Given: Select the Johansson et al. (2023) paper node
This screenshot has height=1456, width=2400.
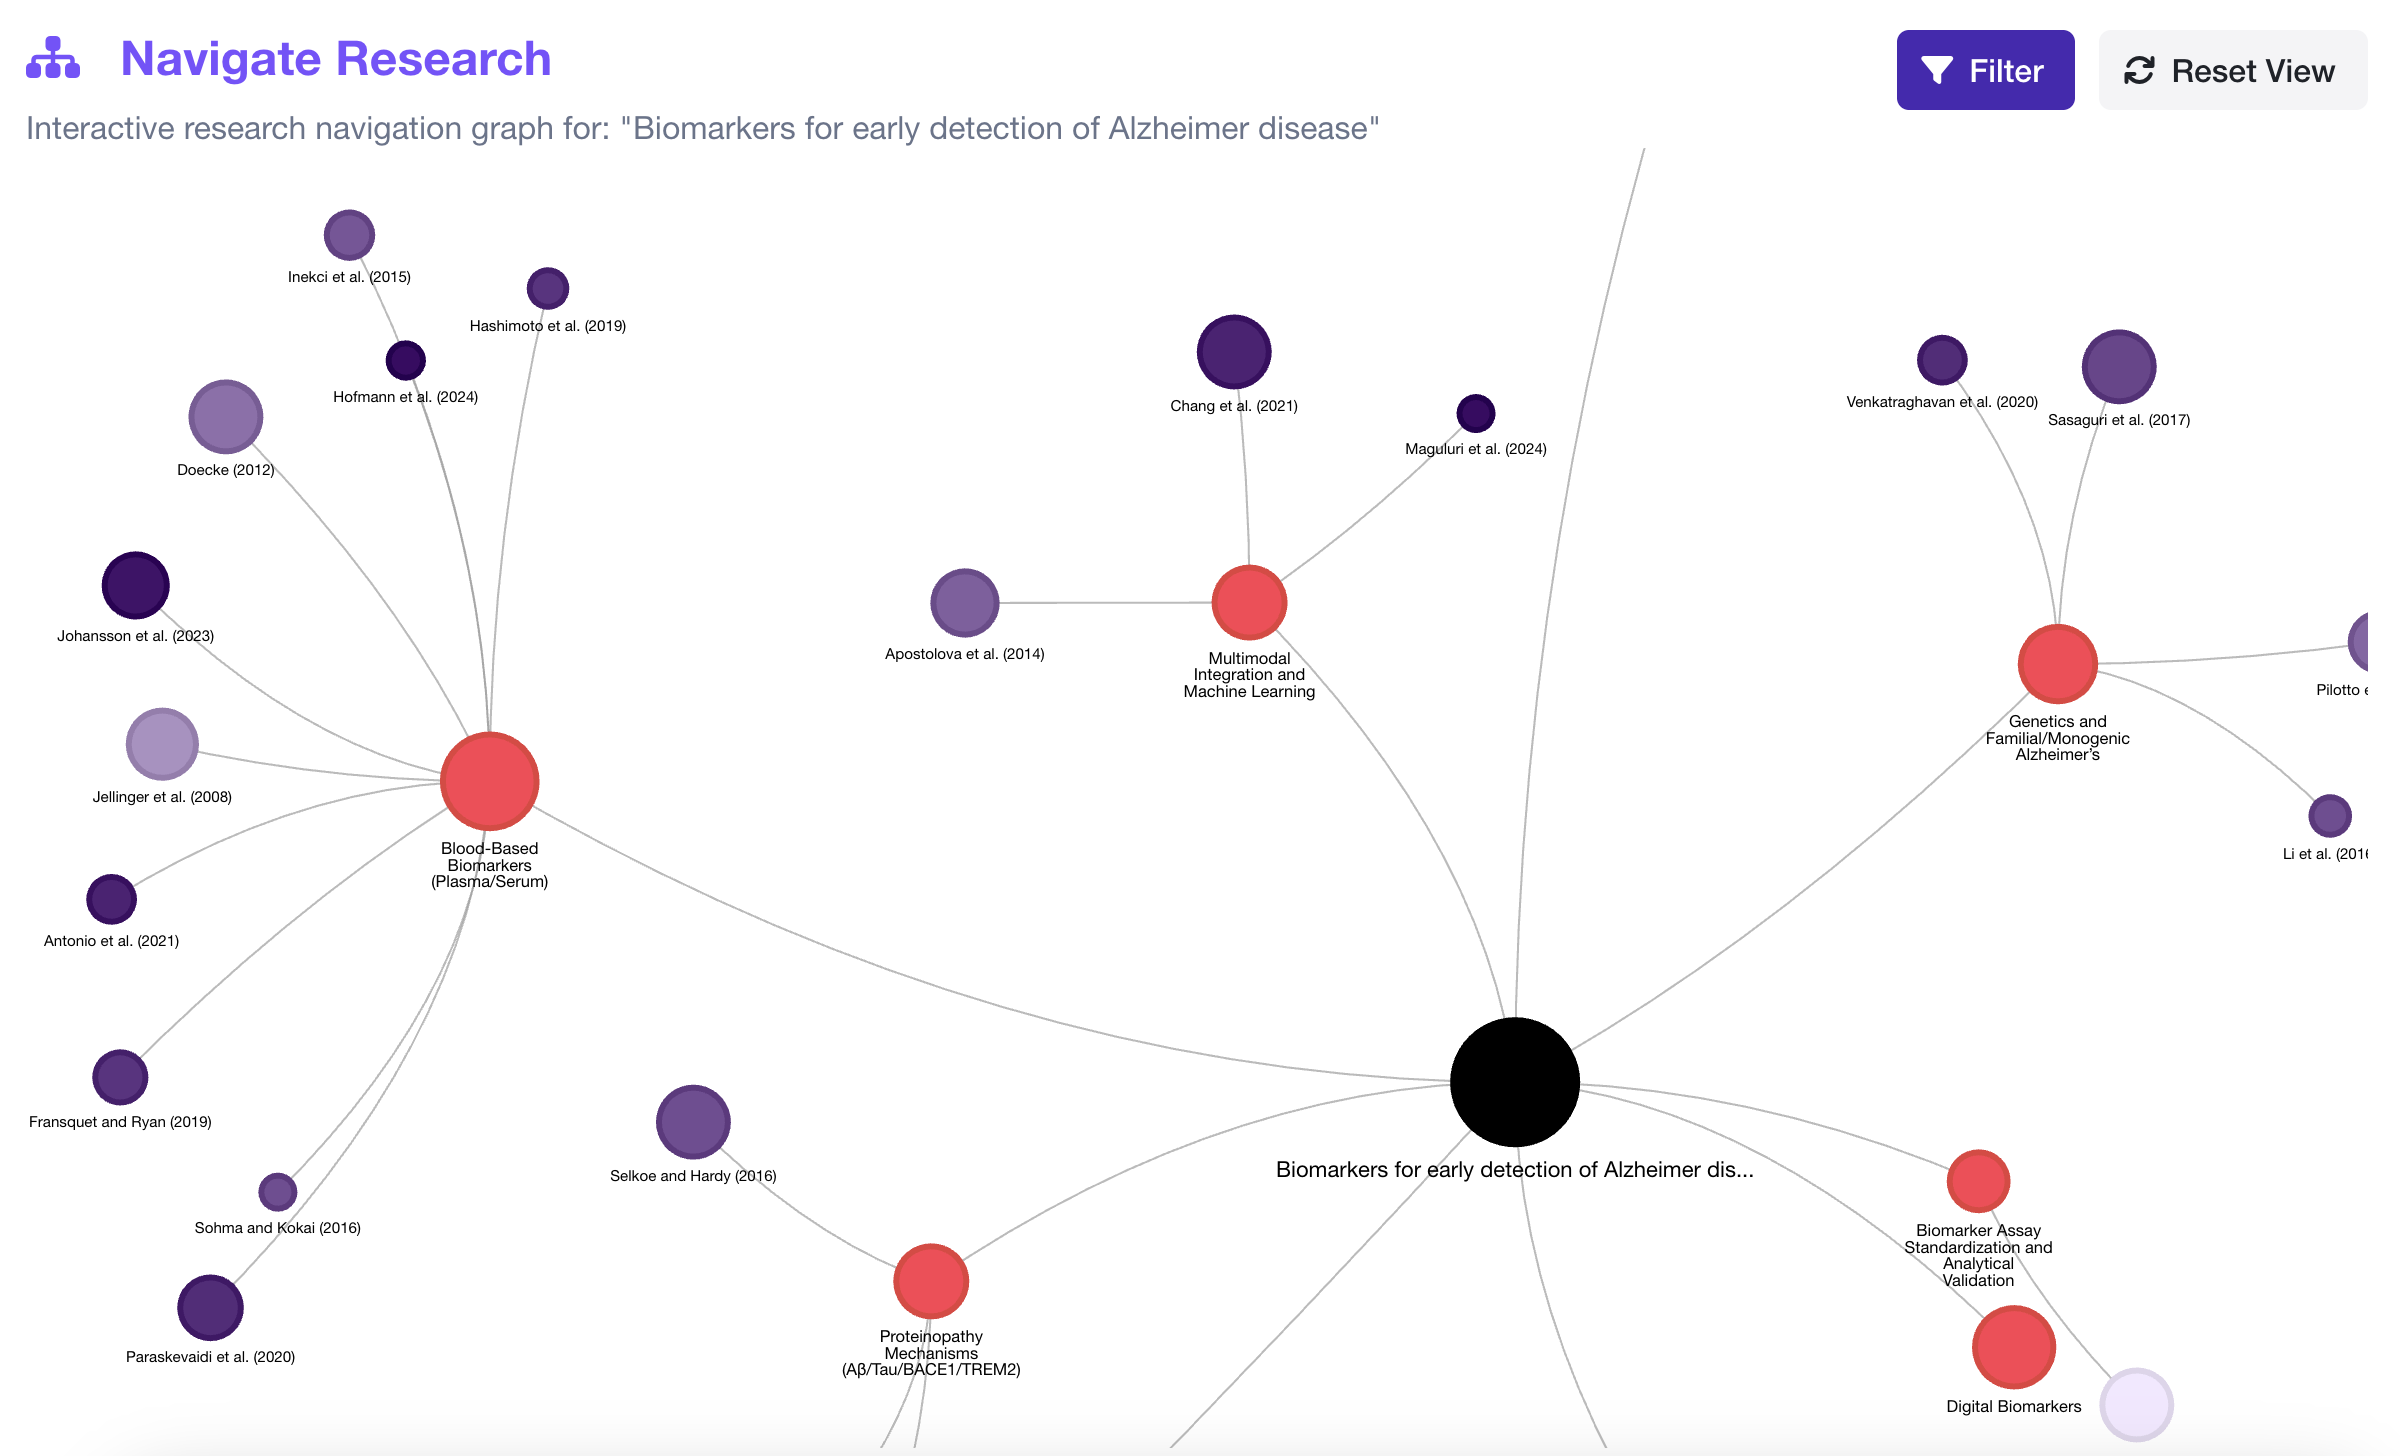Looking at the screenshot, I should coord(135,585).
